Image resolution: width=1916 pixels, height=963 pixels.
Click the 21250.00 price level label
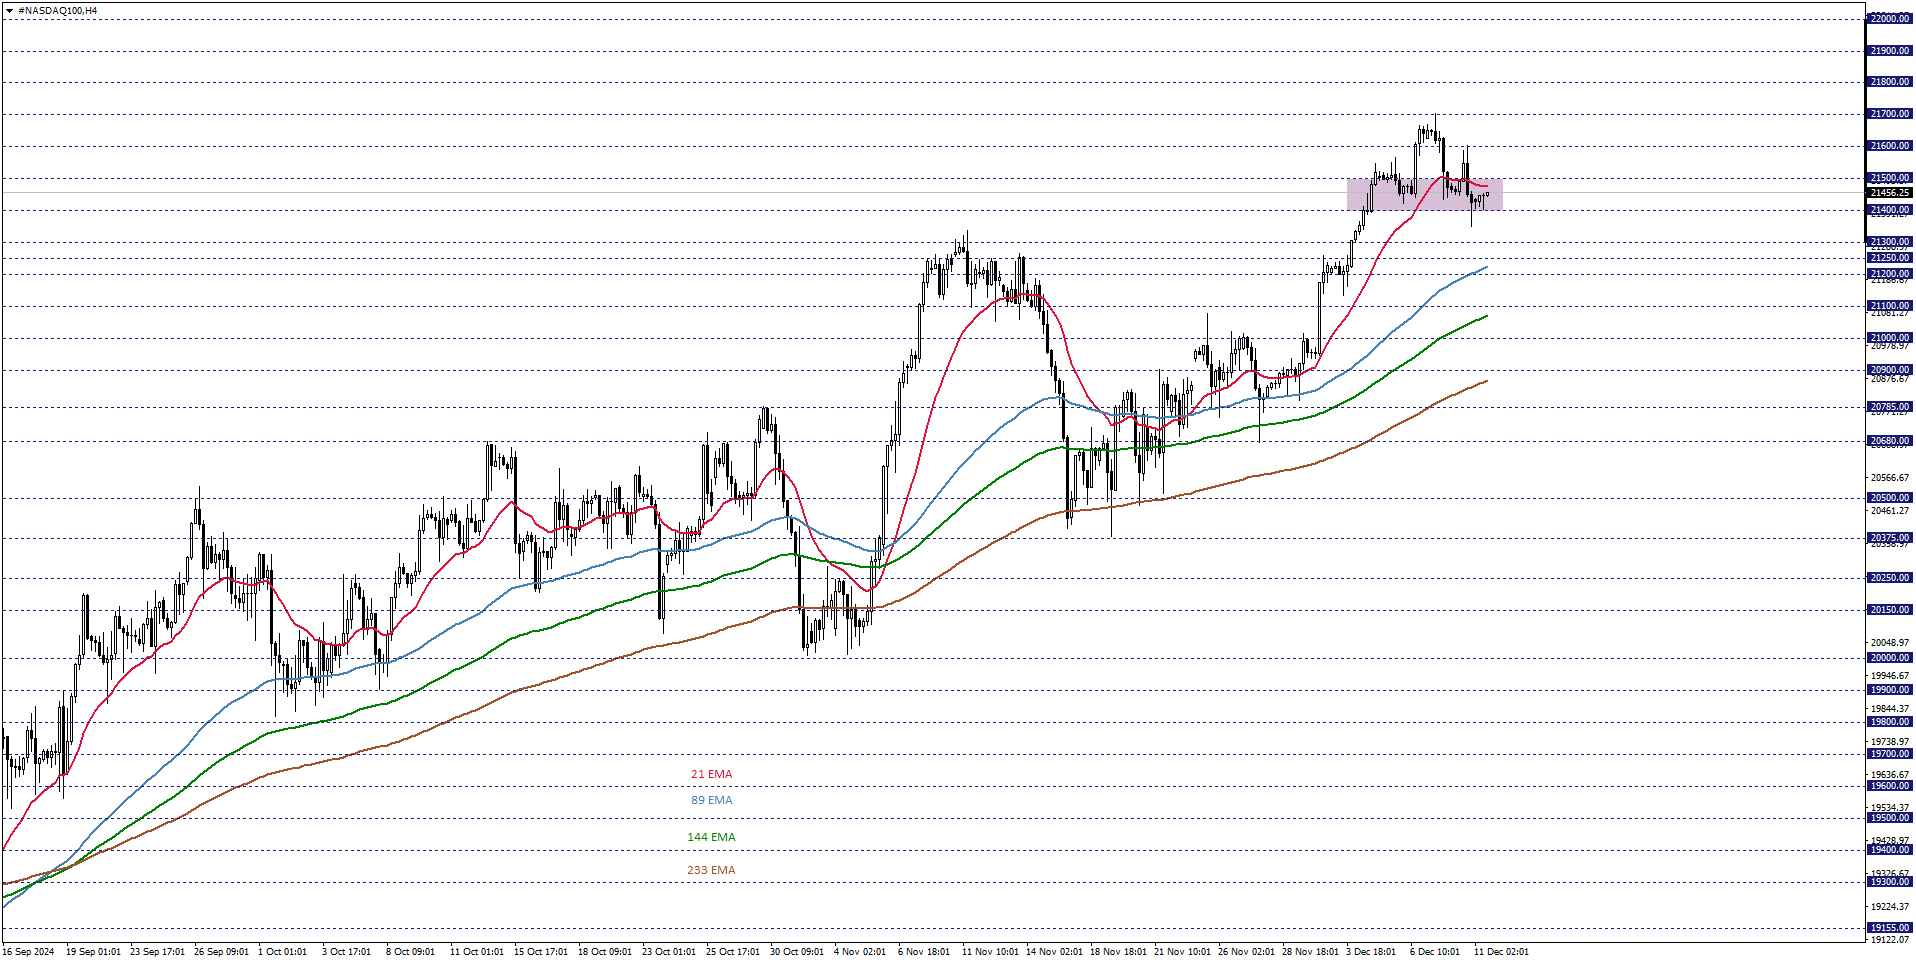pyautogui.click(x=1890, y=258)
